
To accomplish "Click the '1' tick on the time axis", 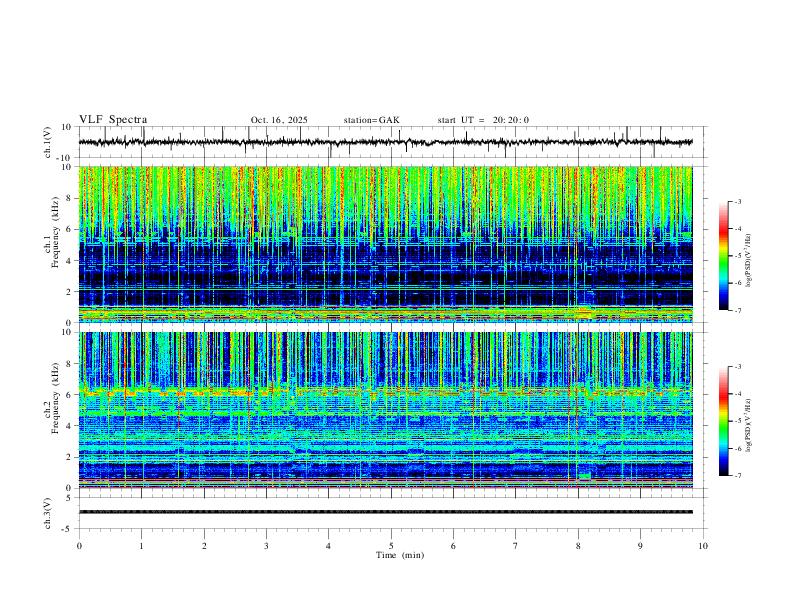I will pos(141,546).
